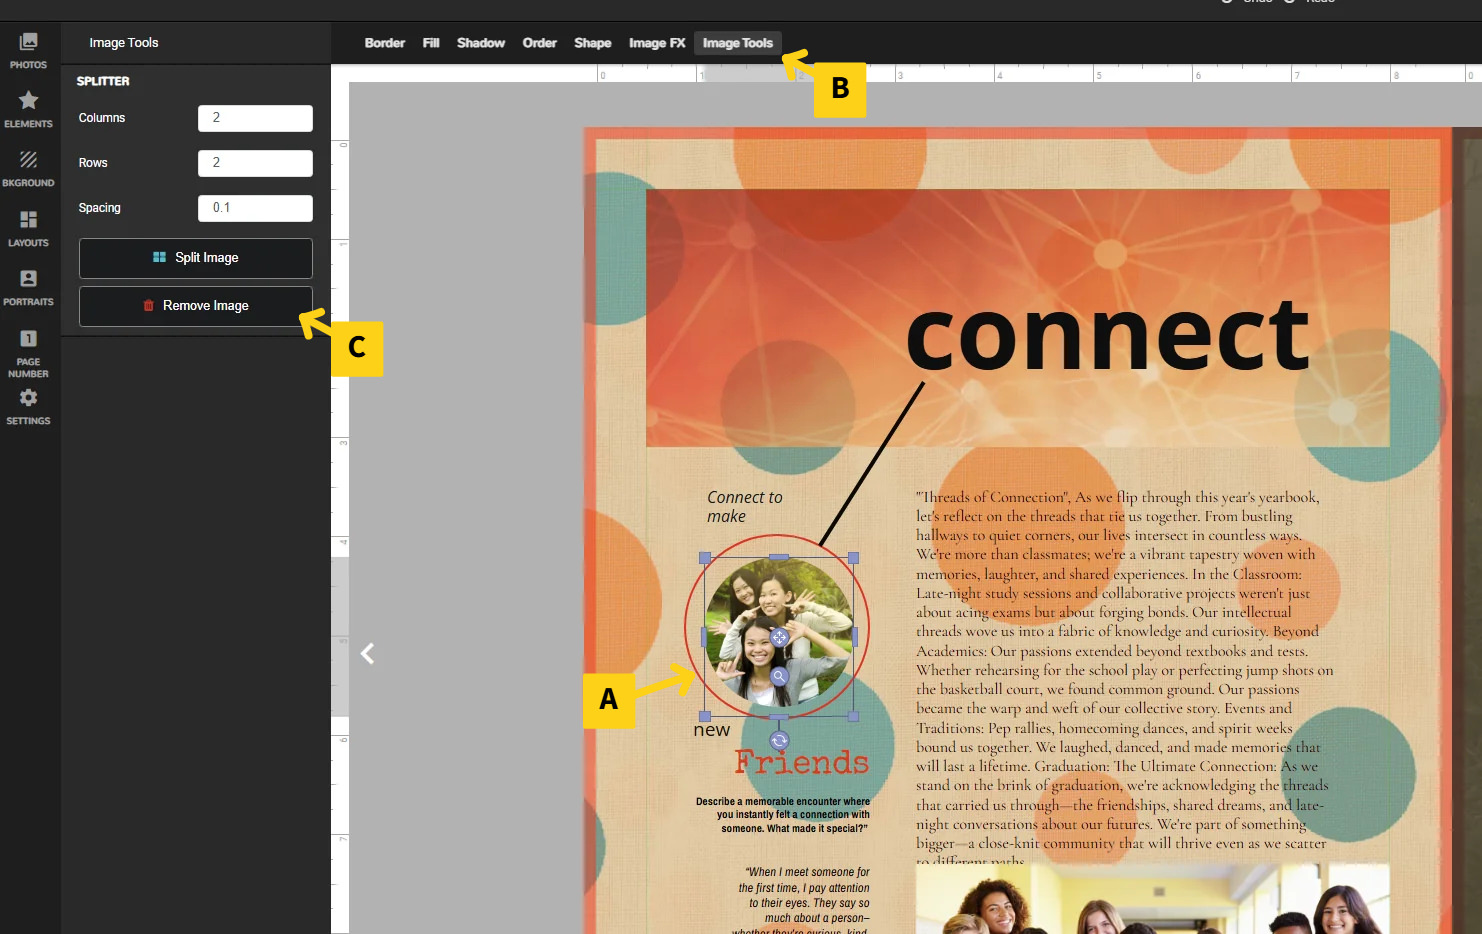Image resolution: width=1482 pixels, height=934 pixels.
Task: Click the 'connect' headline text
Action: 1107,336
